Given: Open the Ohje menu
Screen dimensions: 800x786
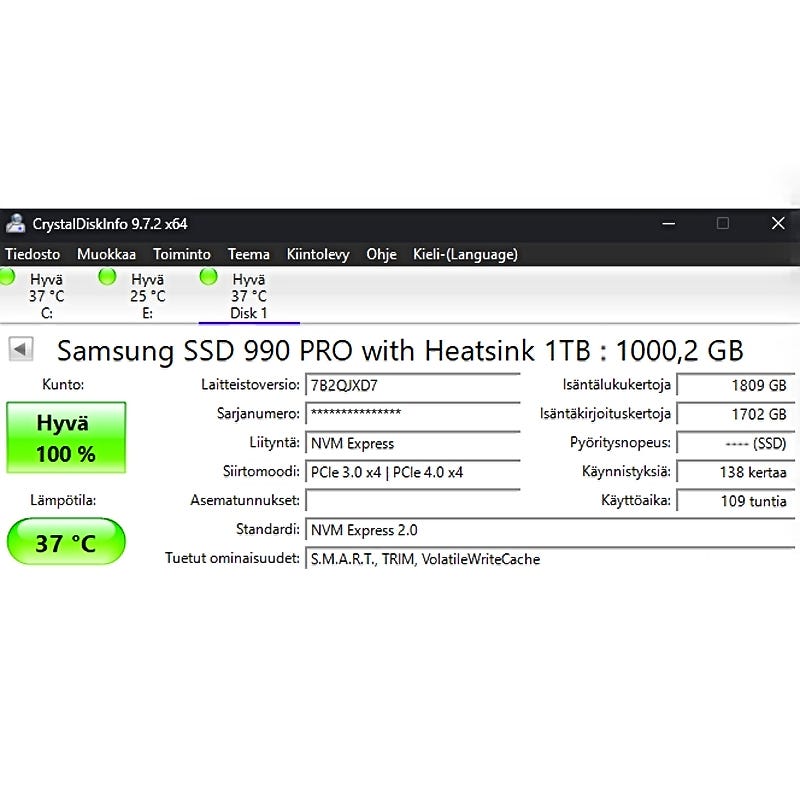Looking at the screenshot, I should point(381,254).
